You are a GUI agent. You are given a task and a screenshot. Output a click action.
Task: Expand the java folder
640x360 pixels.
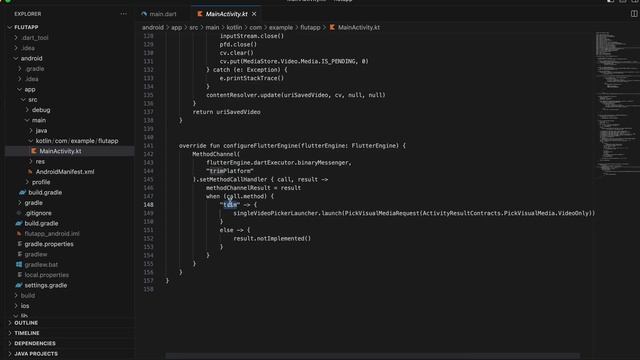tap(31, 131)
